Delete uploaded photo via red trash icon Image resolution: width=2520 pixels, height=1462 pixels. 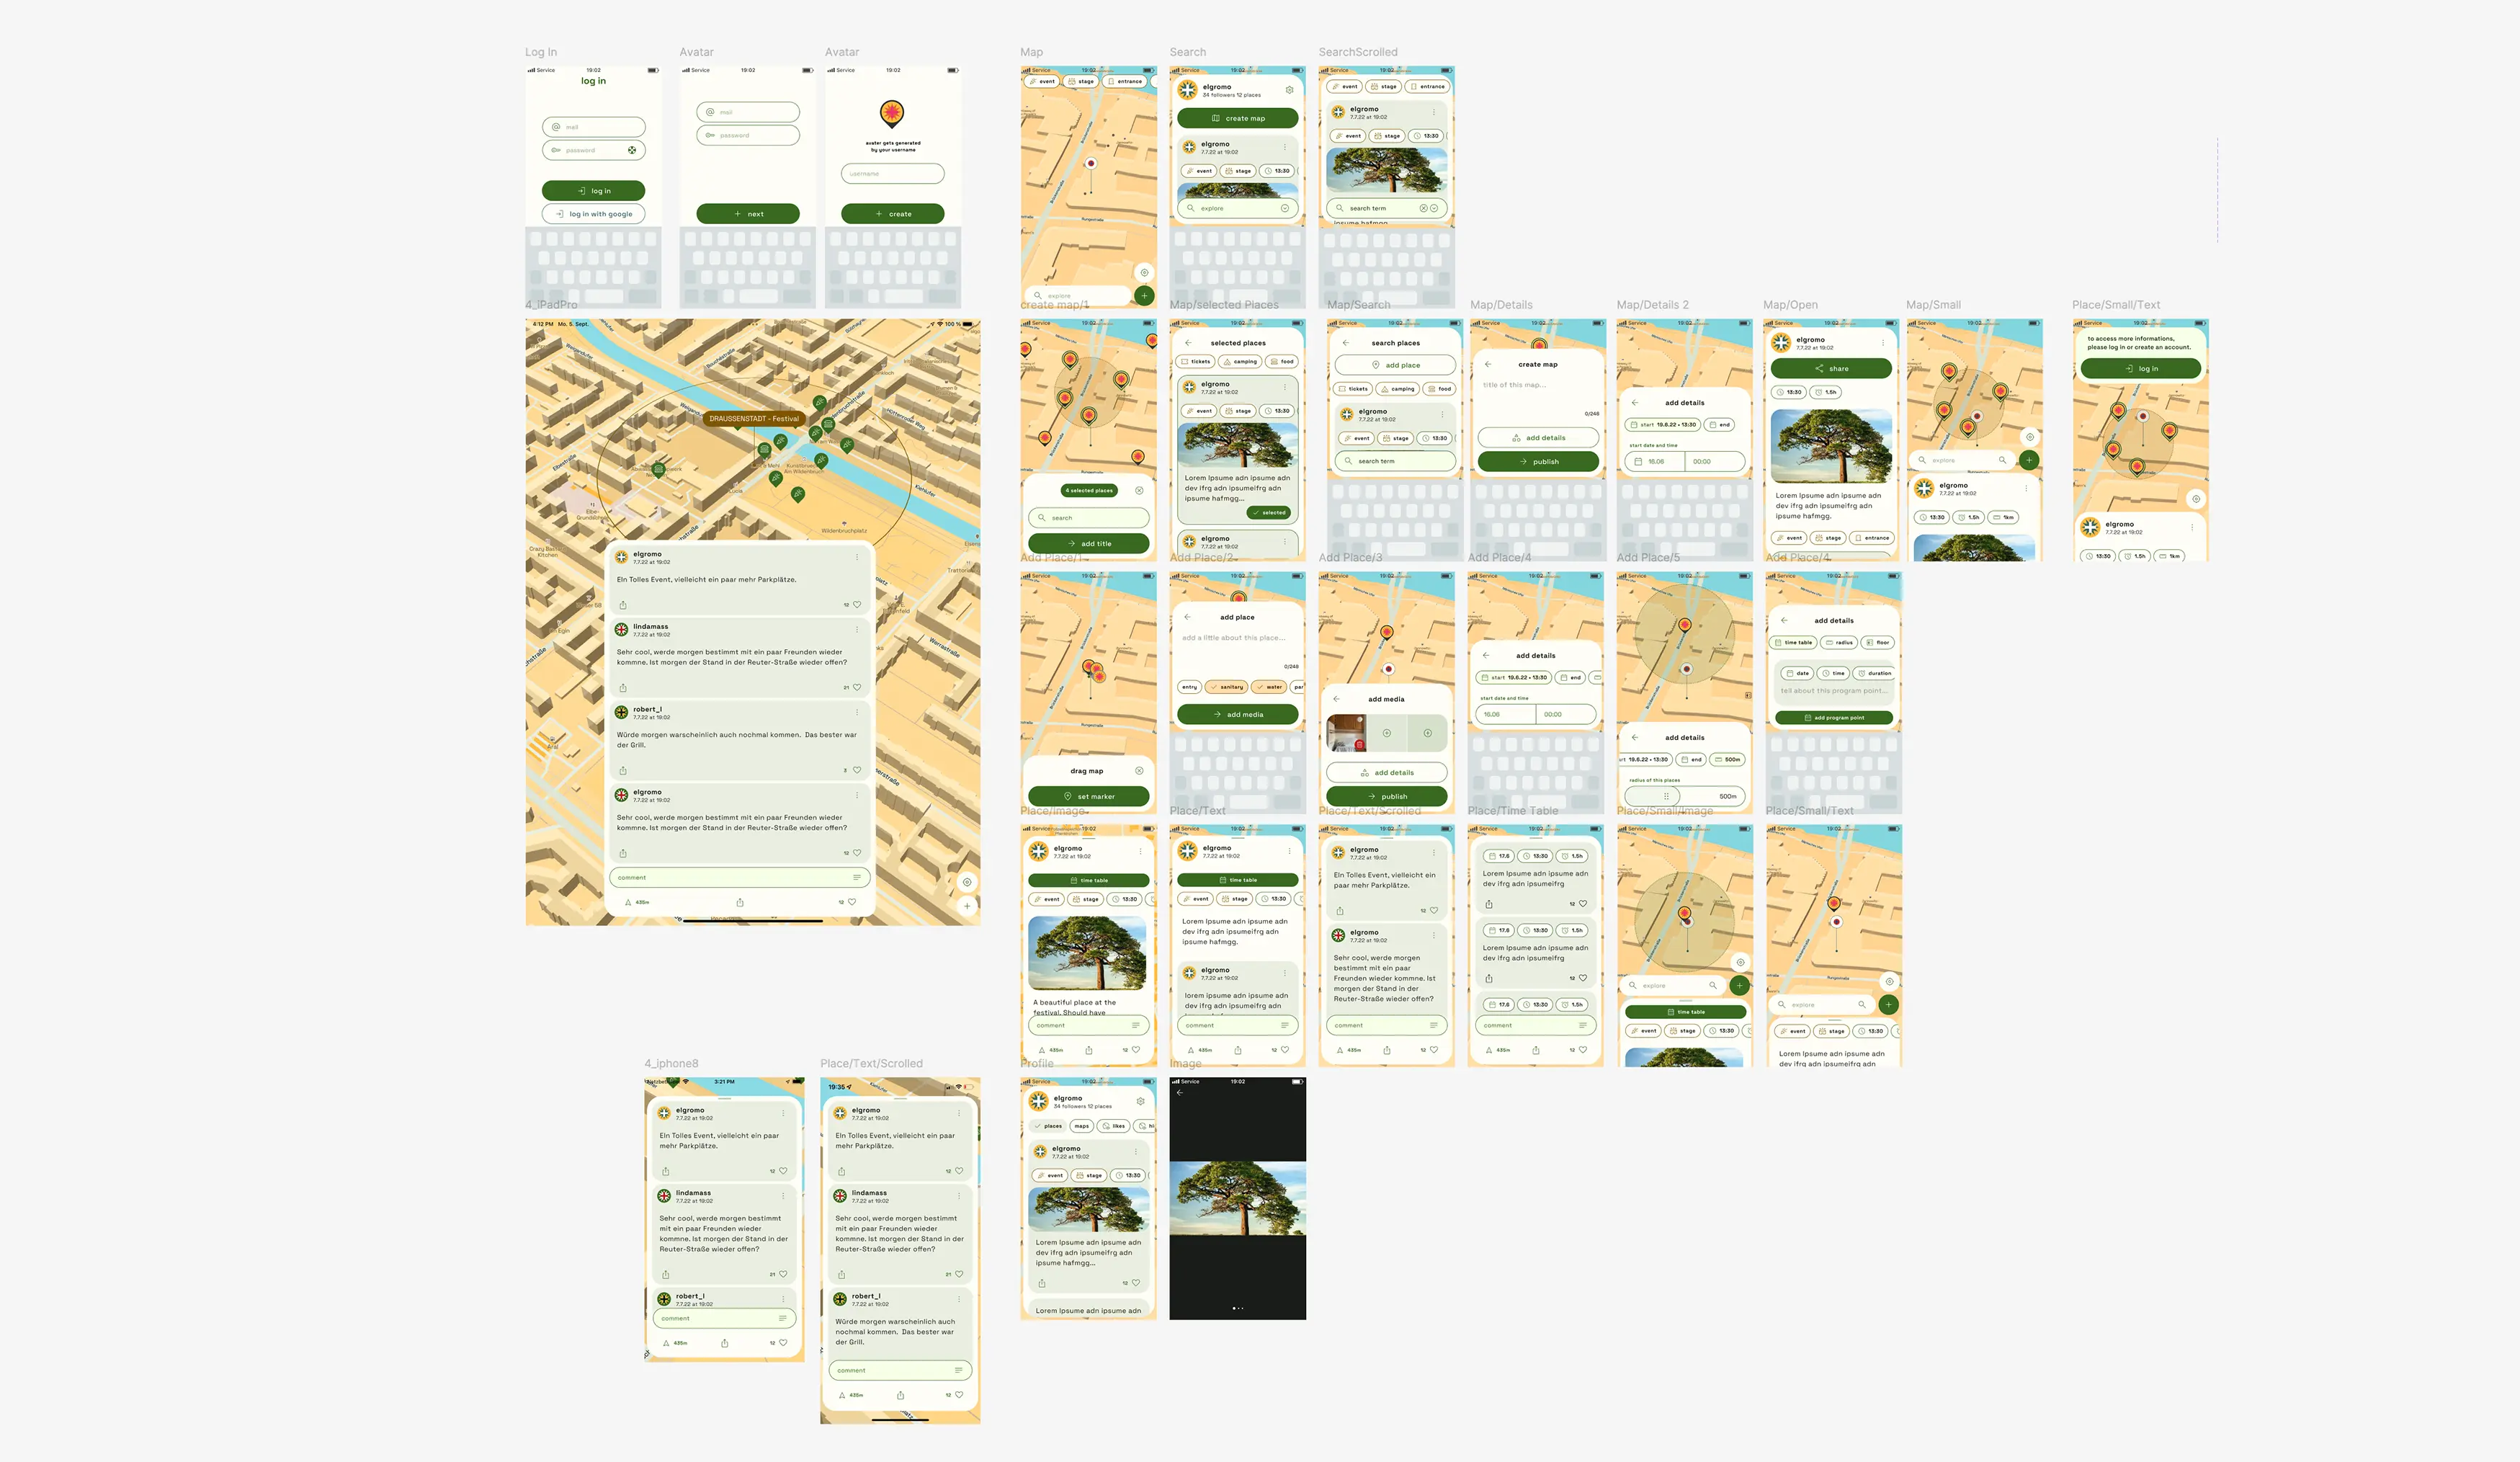(1360, 745)
